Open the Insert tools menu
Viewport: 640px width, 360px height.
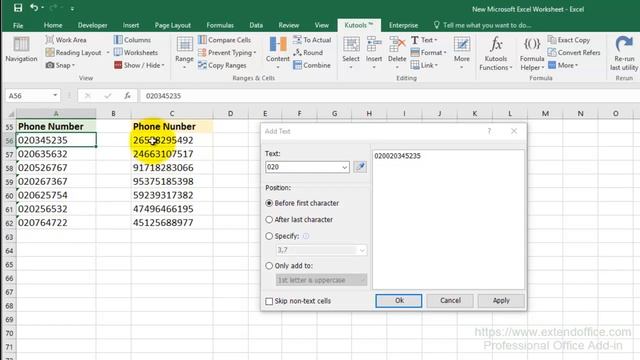coord(374,52)
